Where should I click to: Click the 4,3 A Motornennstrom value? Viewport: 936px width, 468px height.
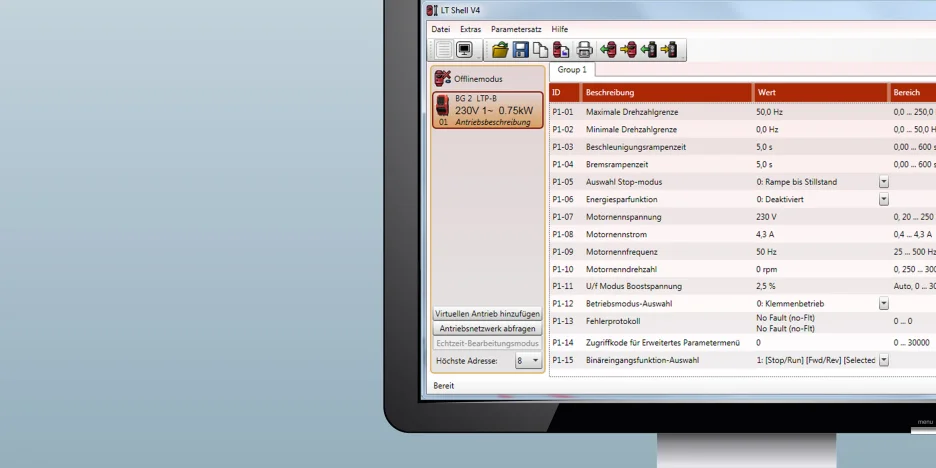click(765, 235)
